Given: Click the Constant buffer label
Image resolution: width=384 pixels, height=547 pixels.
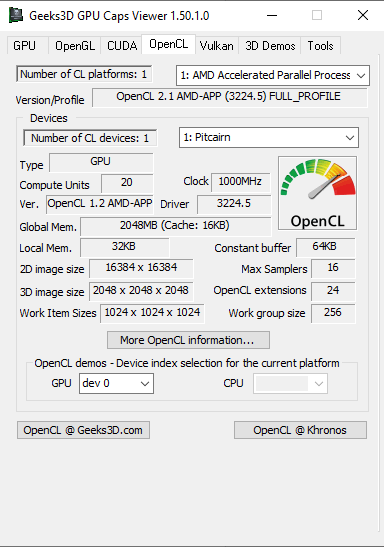Looking at the screenshot, I should pyautogui.click(x=253, y=248).
